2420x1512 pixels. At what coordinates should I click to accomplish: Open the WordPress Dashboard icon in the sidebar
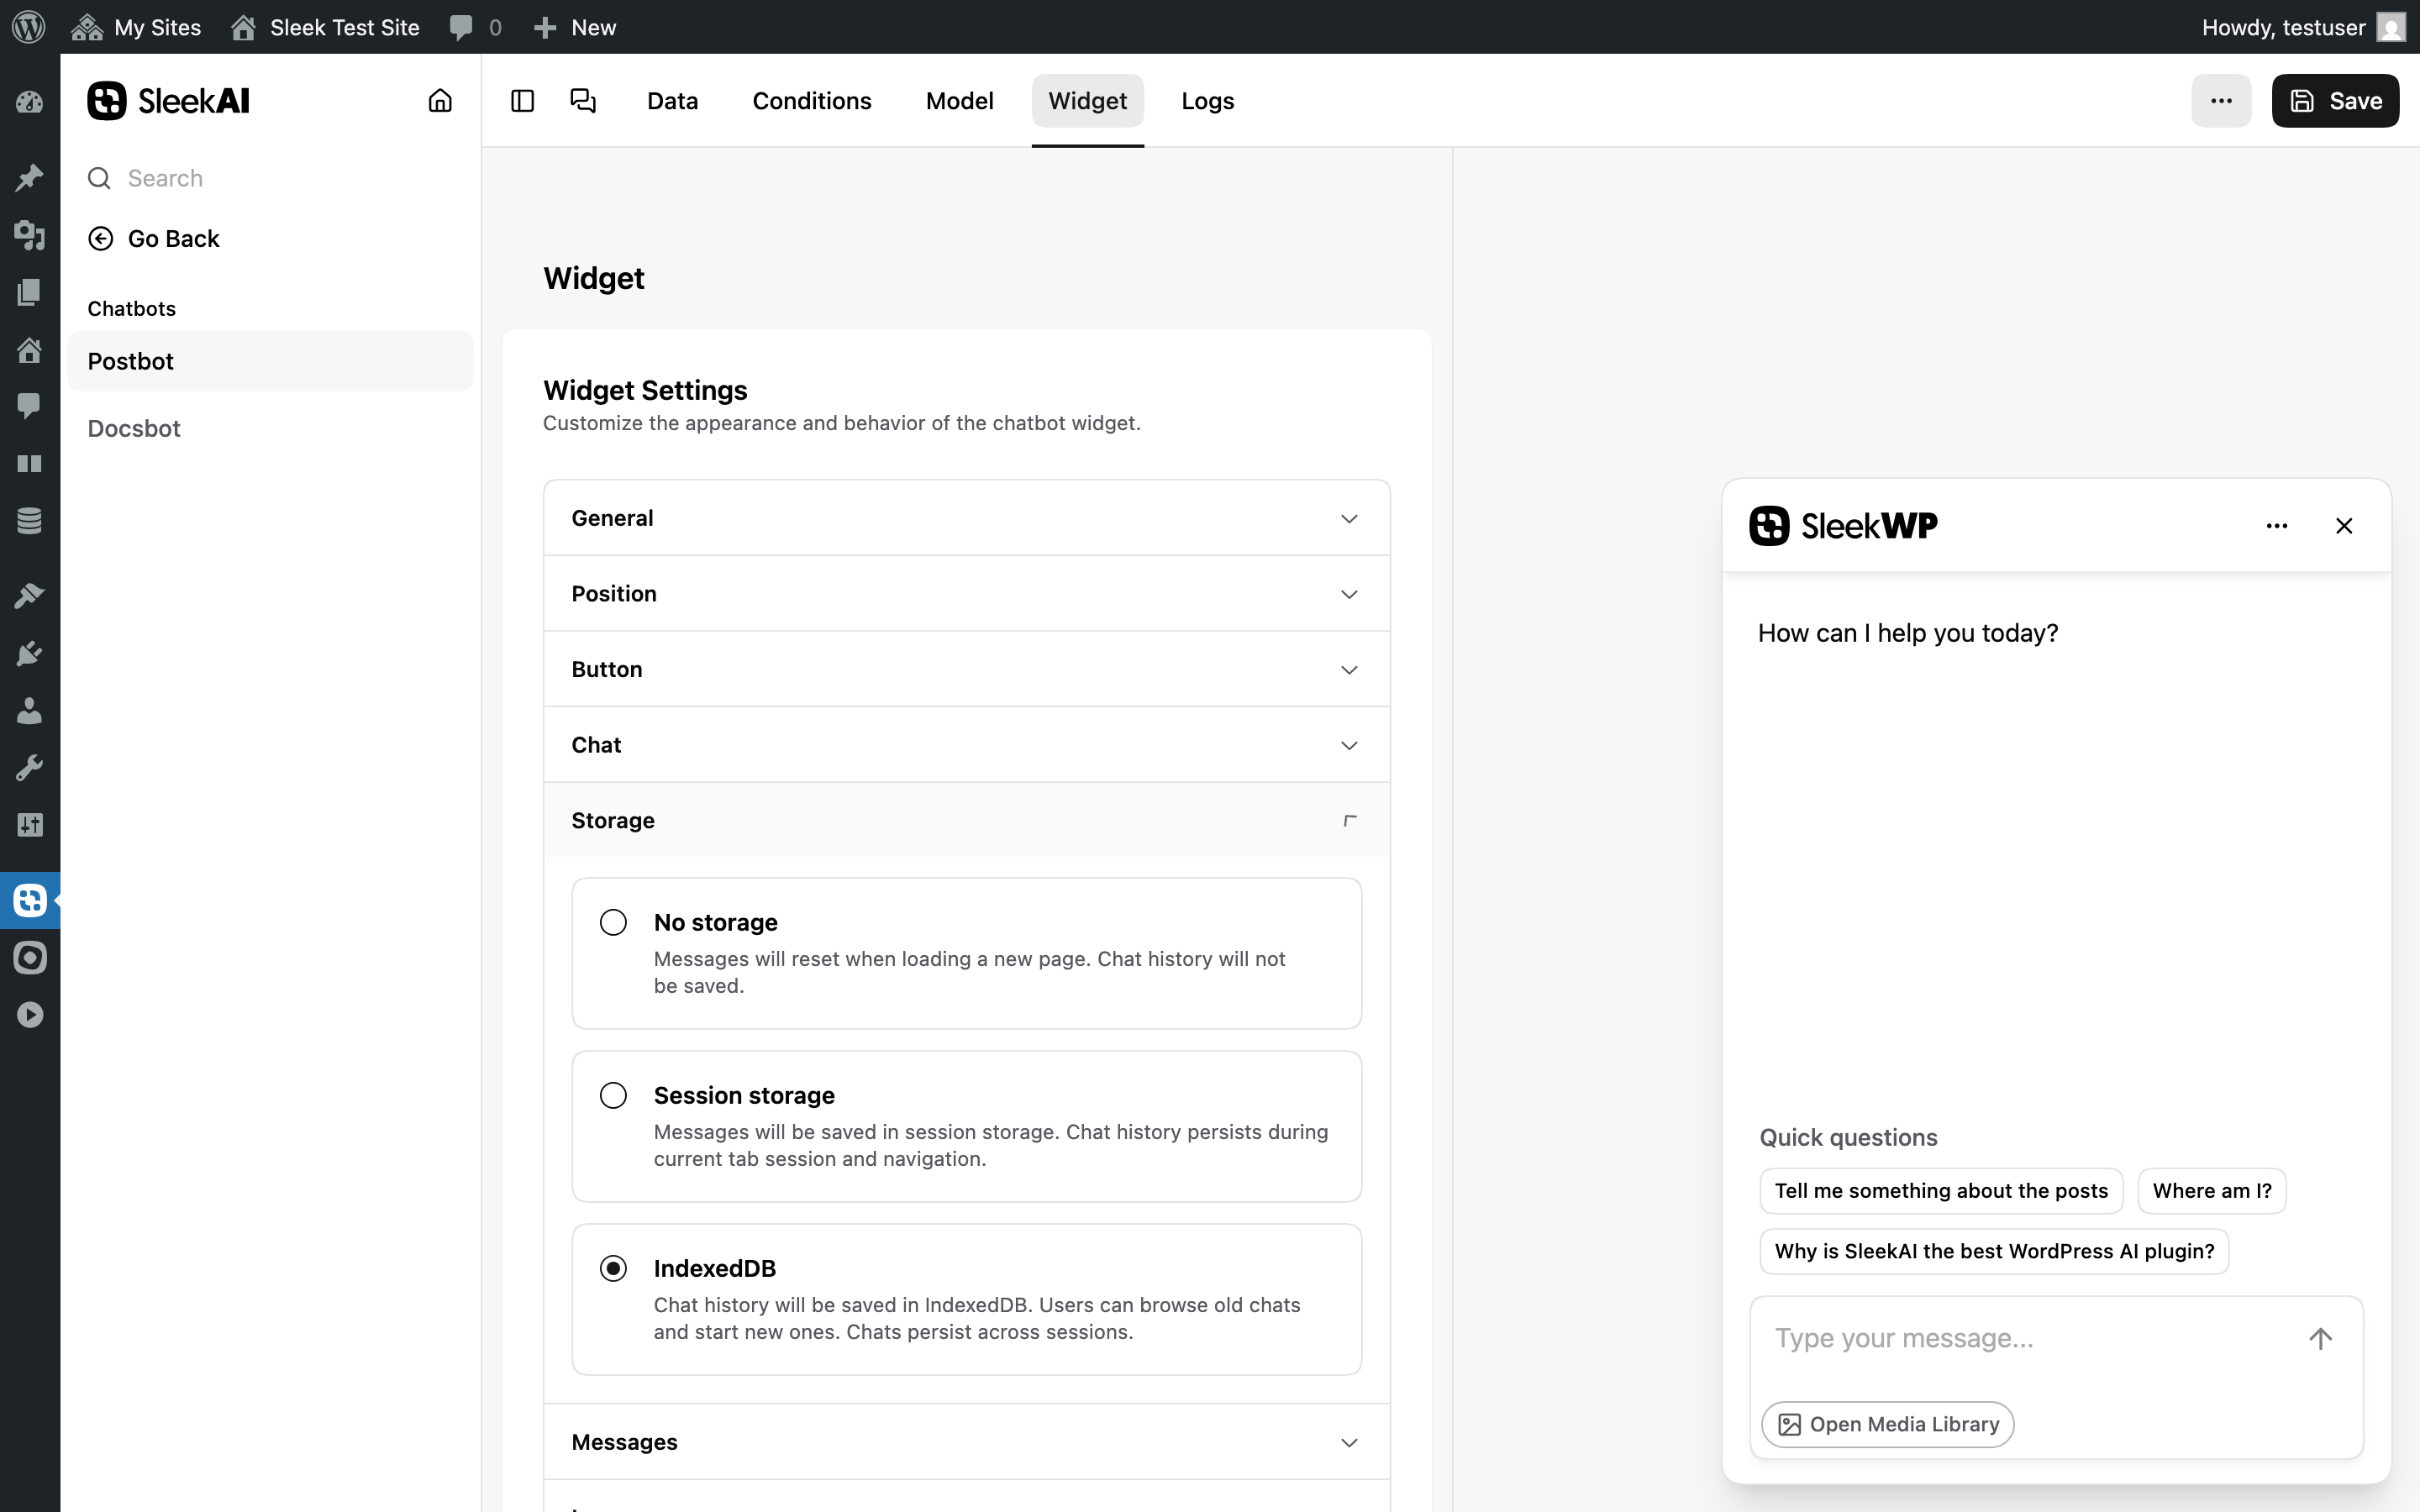[30, 101]
